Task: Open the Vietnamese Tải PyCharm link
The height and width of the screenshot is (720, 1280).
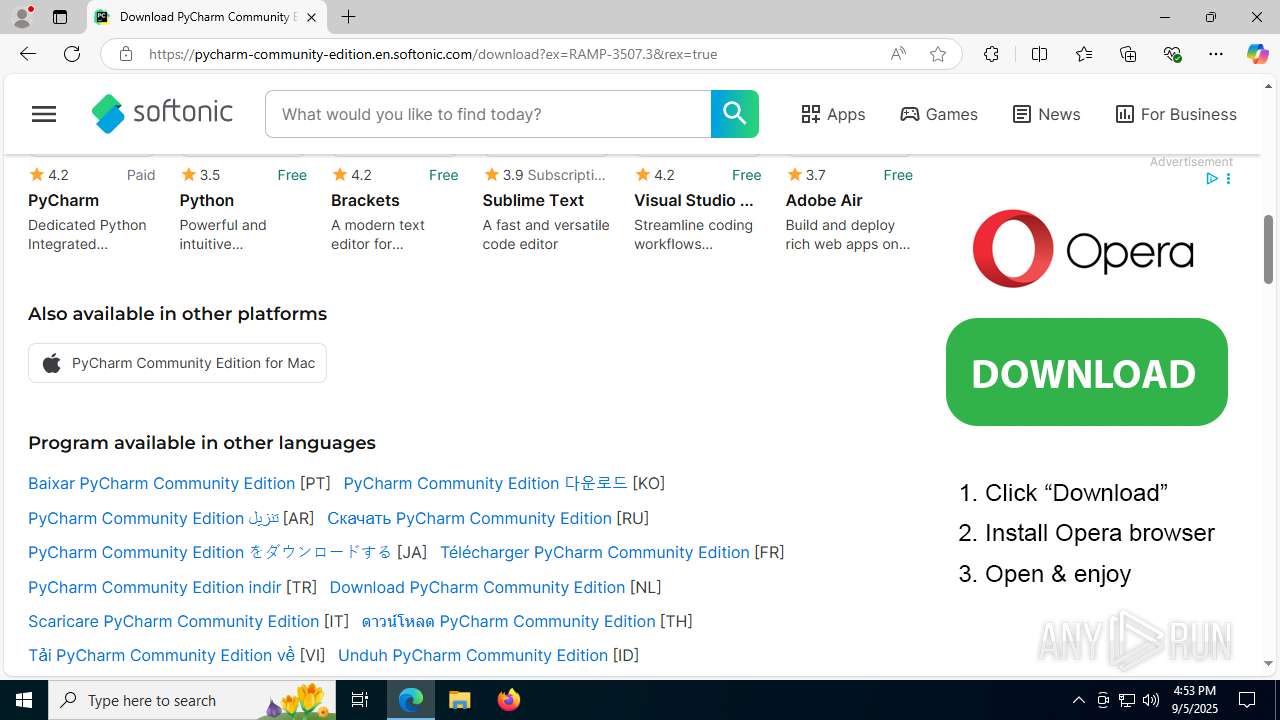Action: pos(161,655)
